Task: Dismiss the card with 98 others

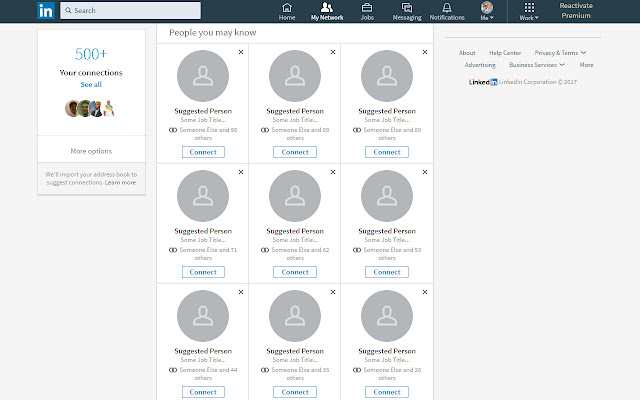Action: tap(241, 52)
